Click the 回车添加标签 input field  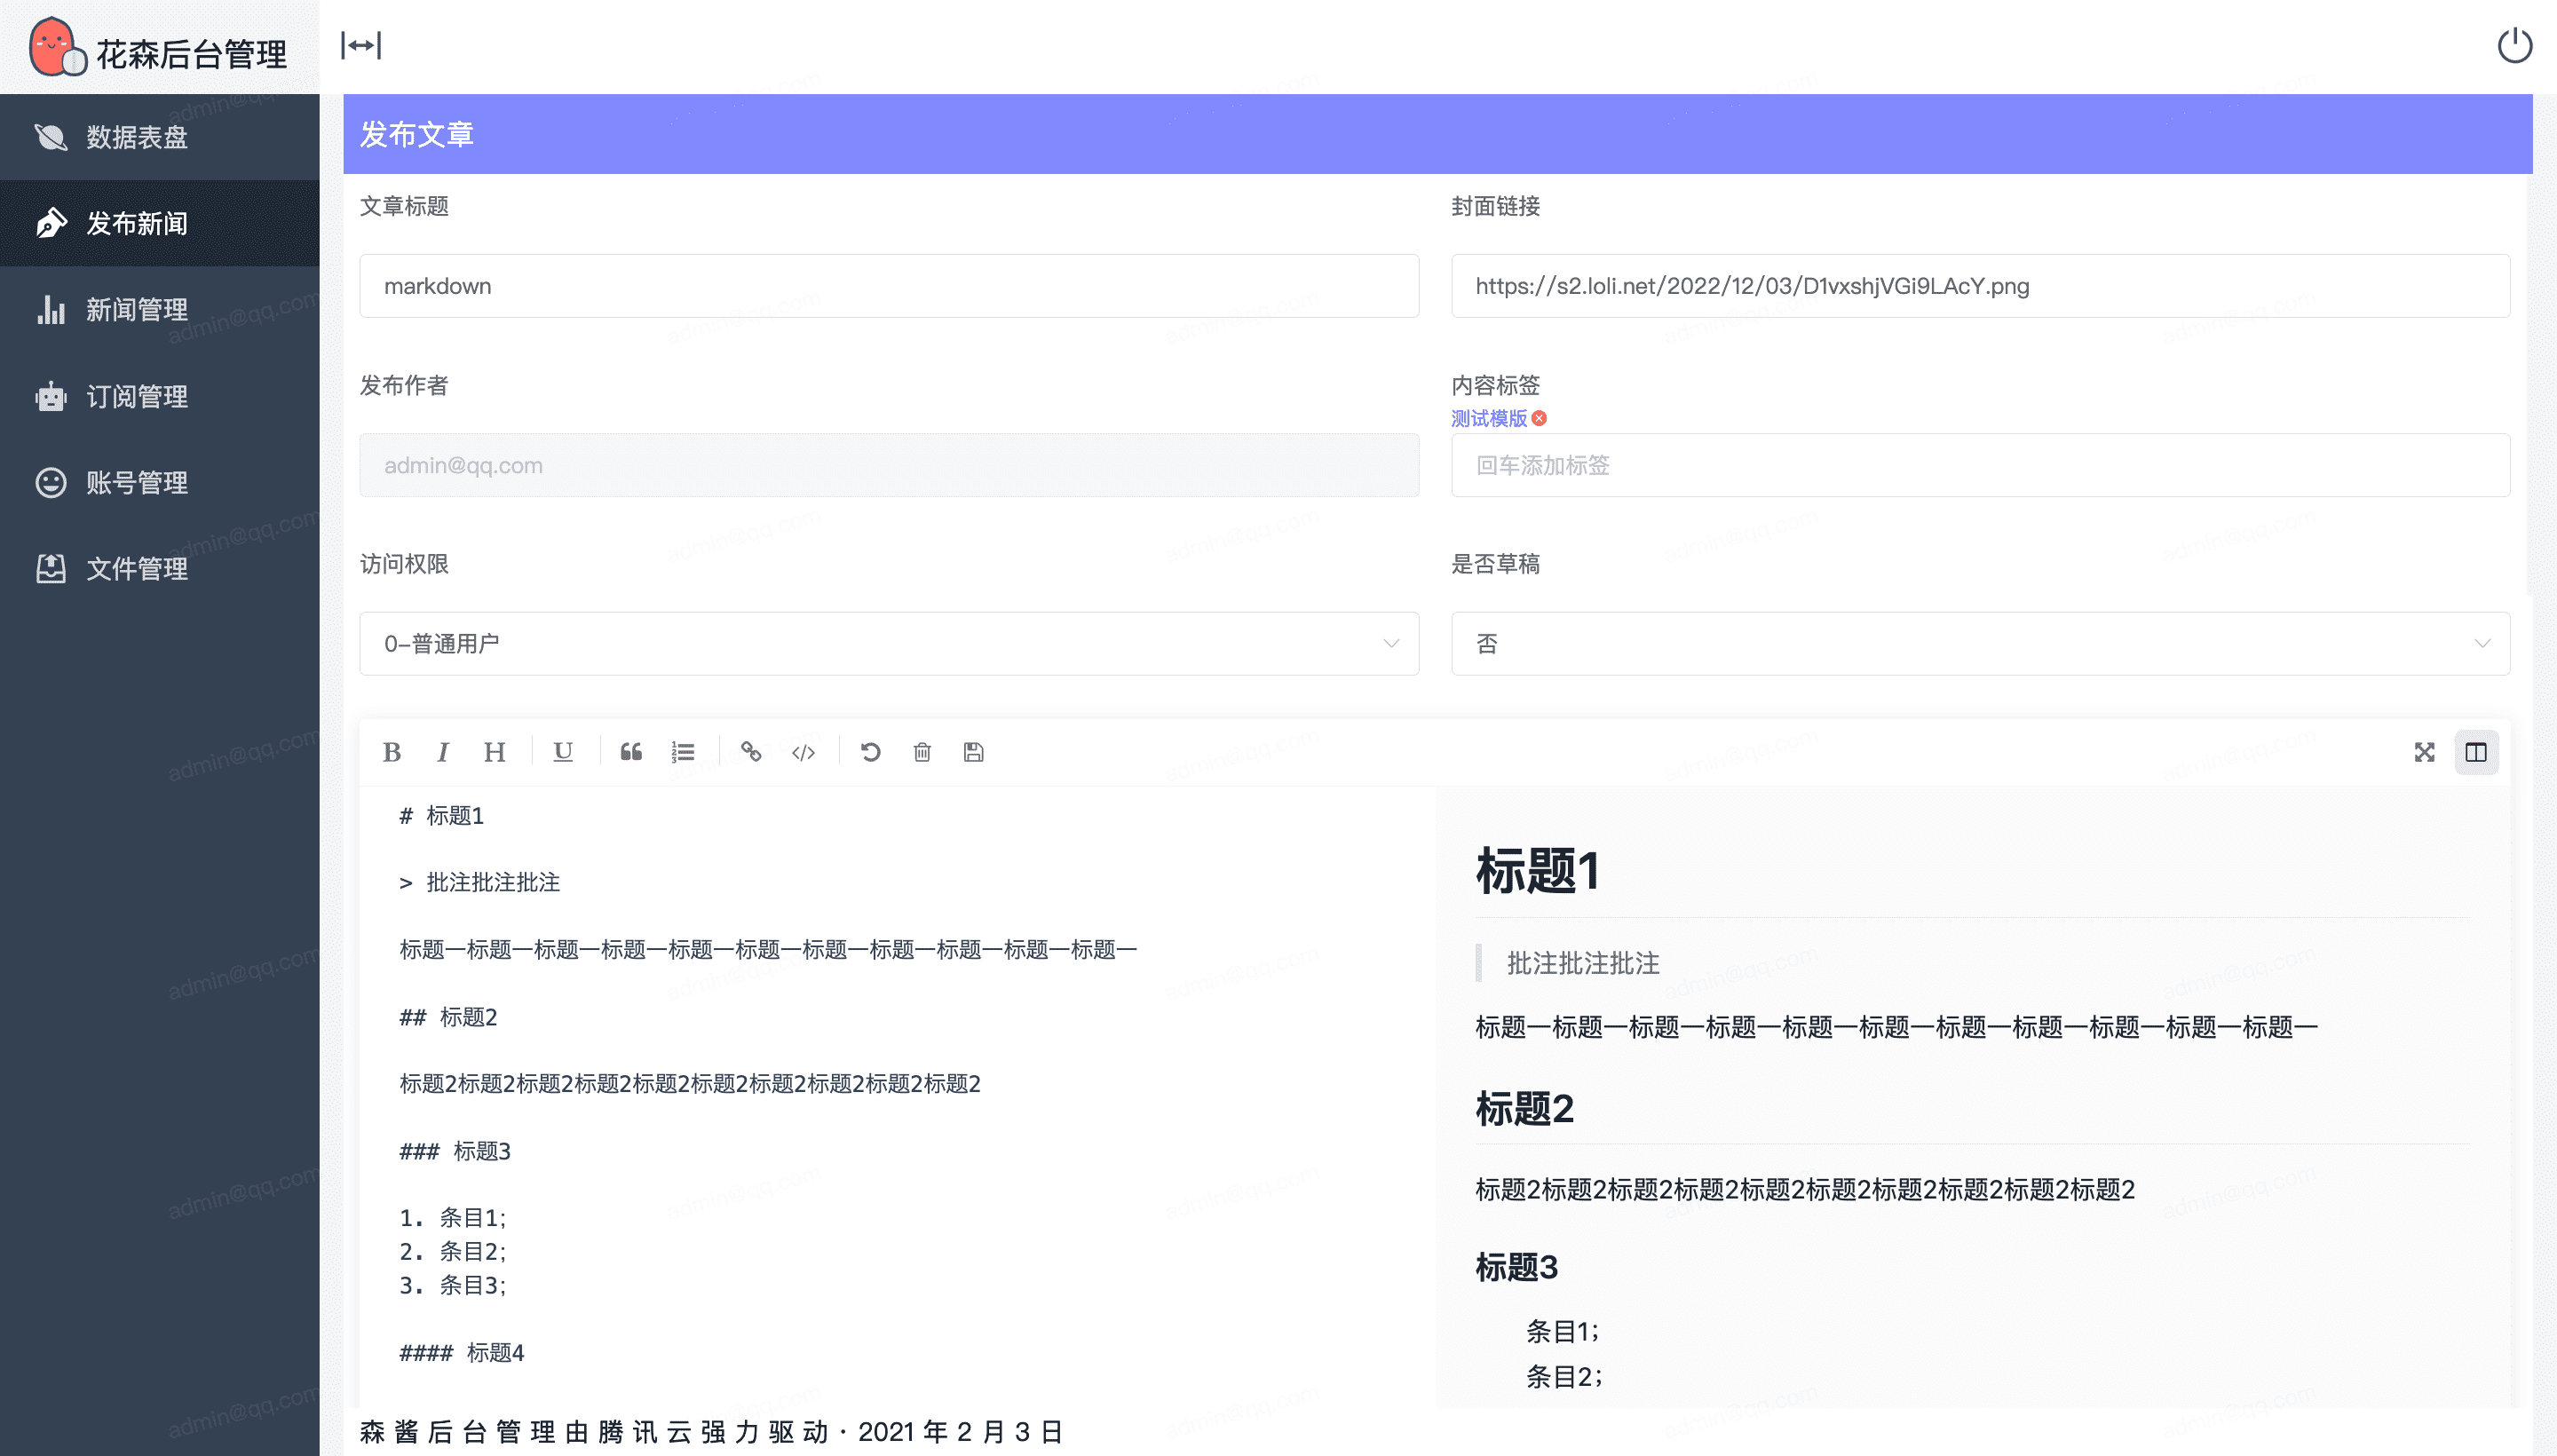point(1979,465)
